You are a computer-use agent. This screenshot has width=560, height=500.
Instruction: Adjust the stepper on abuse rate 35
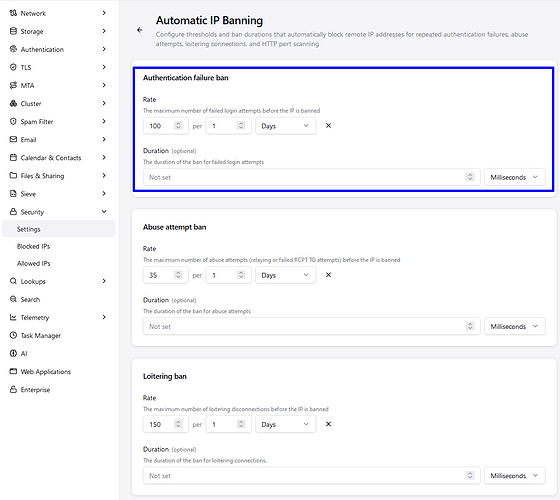pos(178,275)
